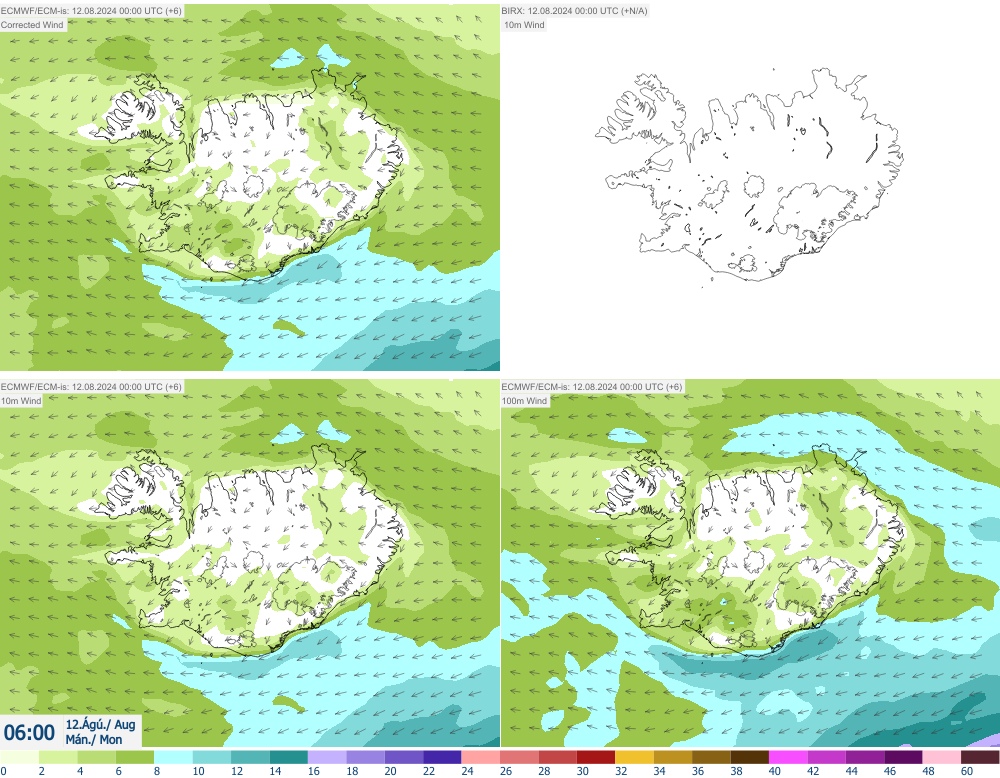Pick the light pink 48–60 legend swatch
The height and width of the screenshot is (778, 1000).
[942, 757]
